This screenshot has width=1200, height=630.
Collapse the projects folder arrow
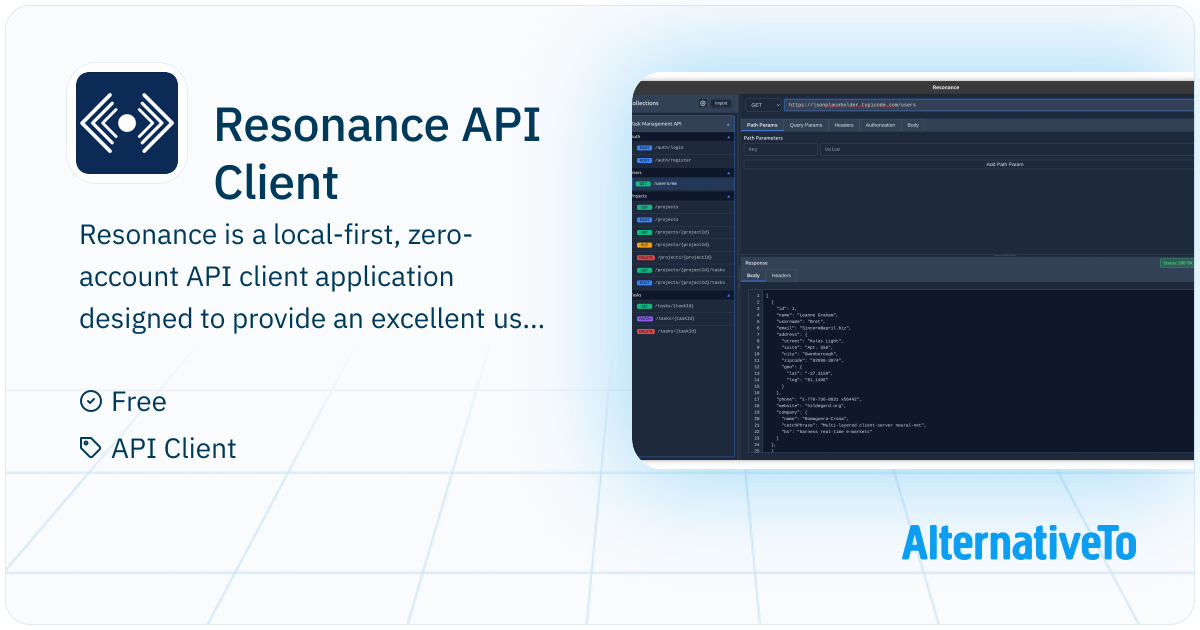(728, 197)
